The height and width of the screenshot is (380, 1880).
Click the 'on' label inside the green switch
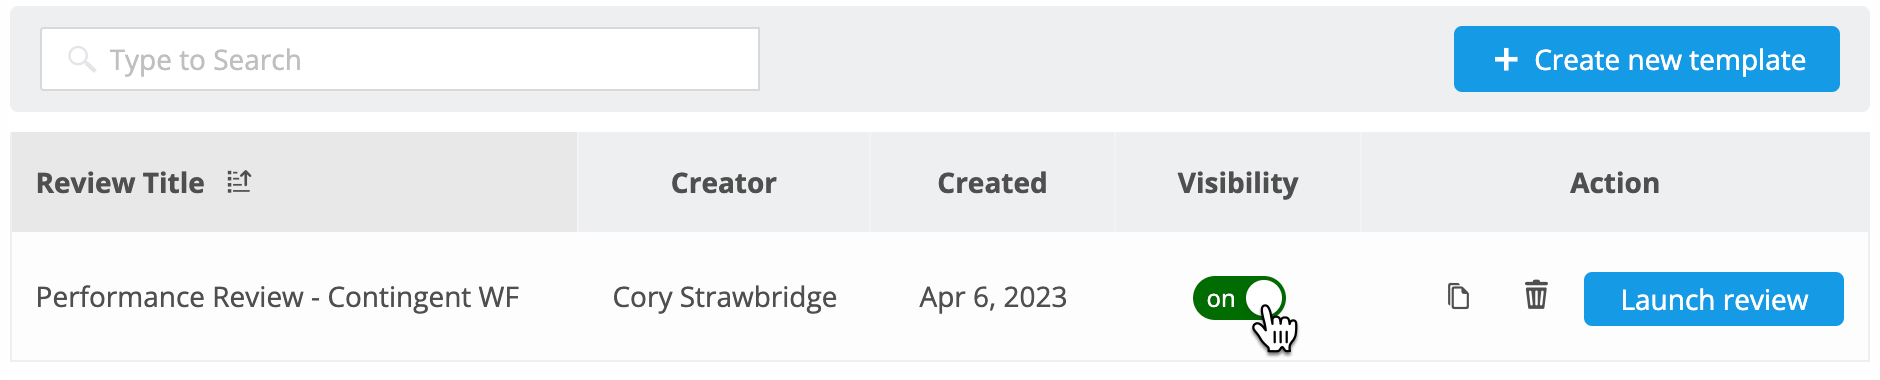1220,299
